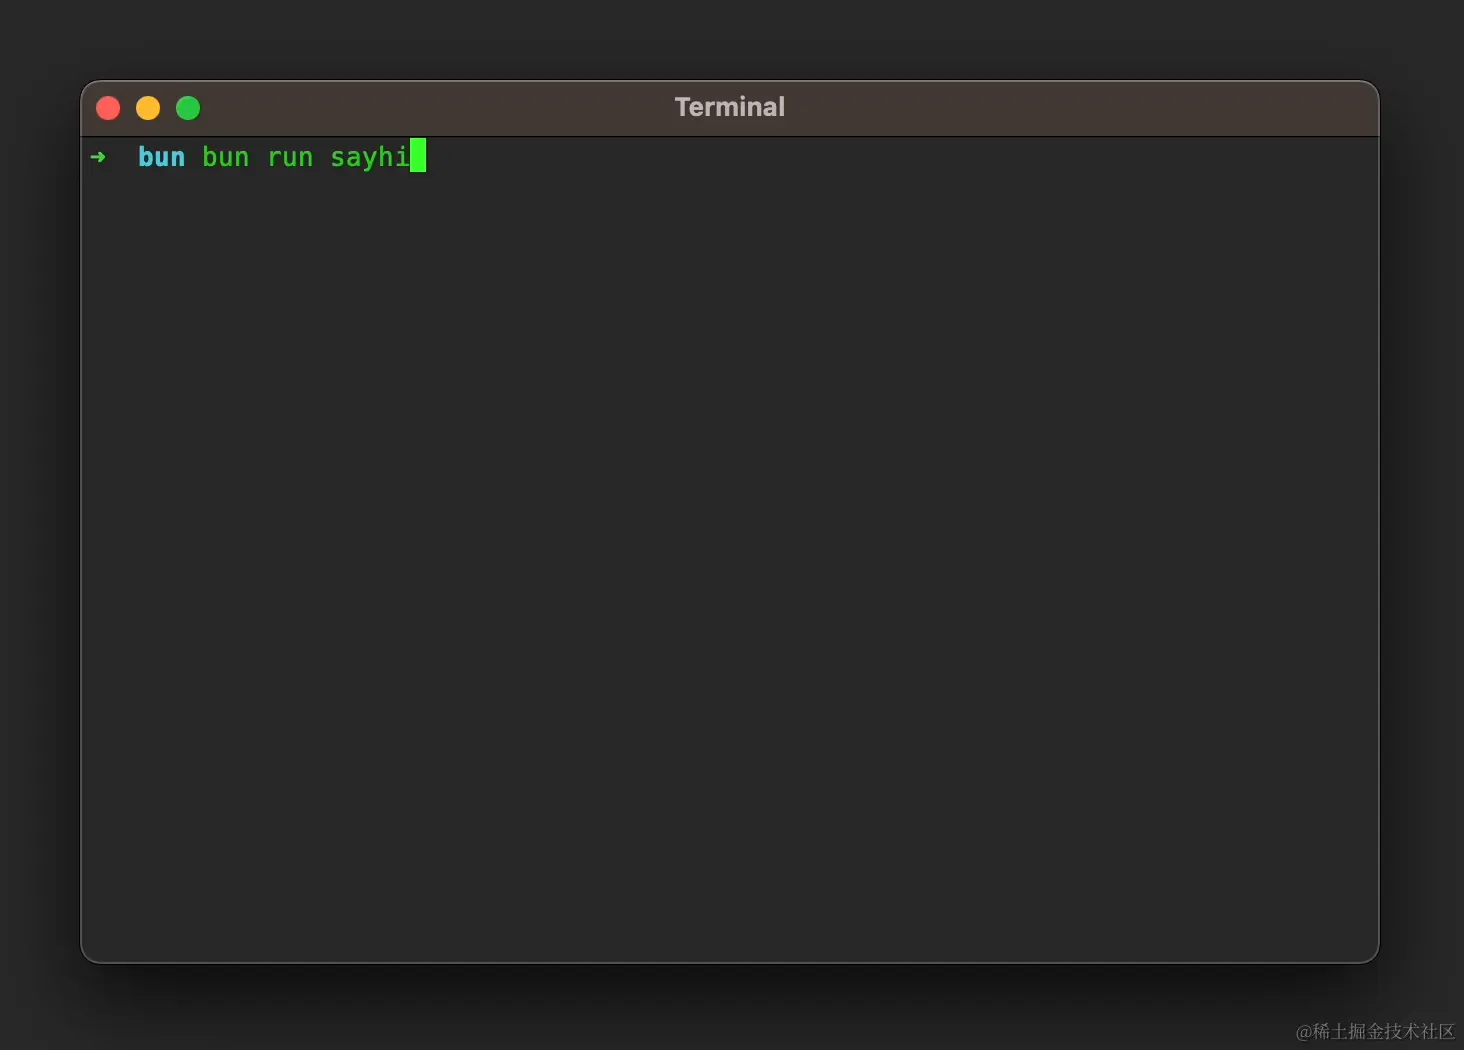Click the 'sayhi' script name
This screenshot has width=1464, height=1050.
click(370, 158)
